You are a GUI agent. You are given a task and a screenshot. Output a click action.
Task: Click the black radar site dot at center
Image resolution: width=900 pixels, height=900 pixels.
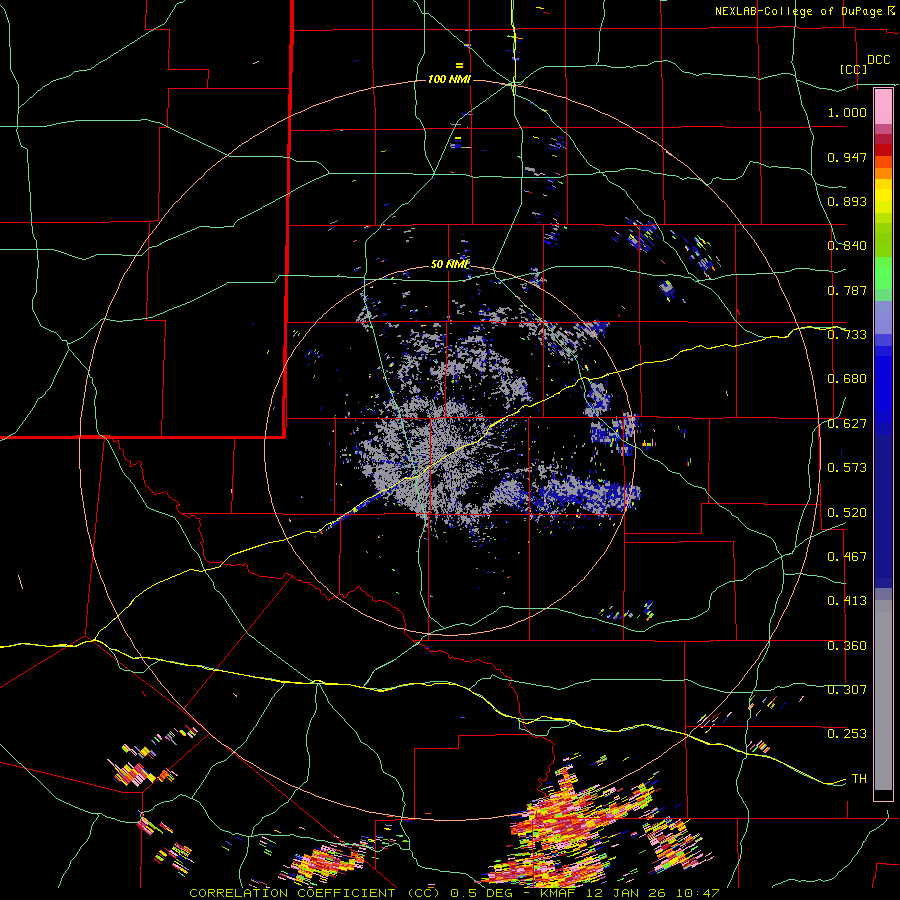pos(451,448)
